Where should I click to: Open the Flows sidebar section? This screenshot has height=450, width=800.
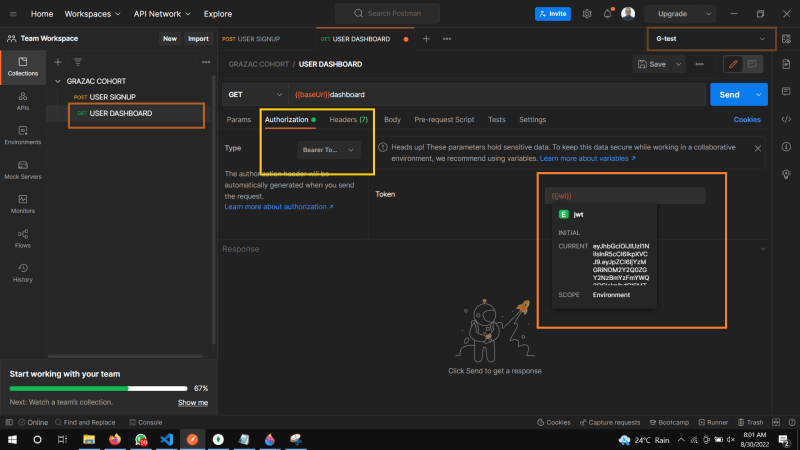pos(22,238)
